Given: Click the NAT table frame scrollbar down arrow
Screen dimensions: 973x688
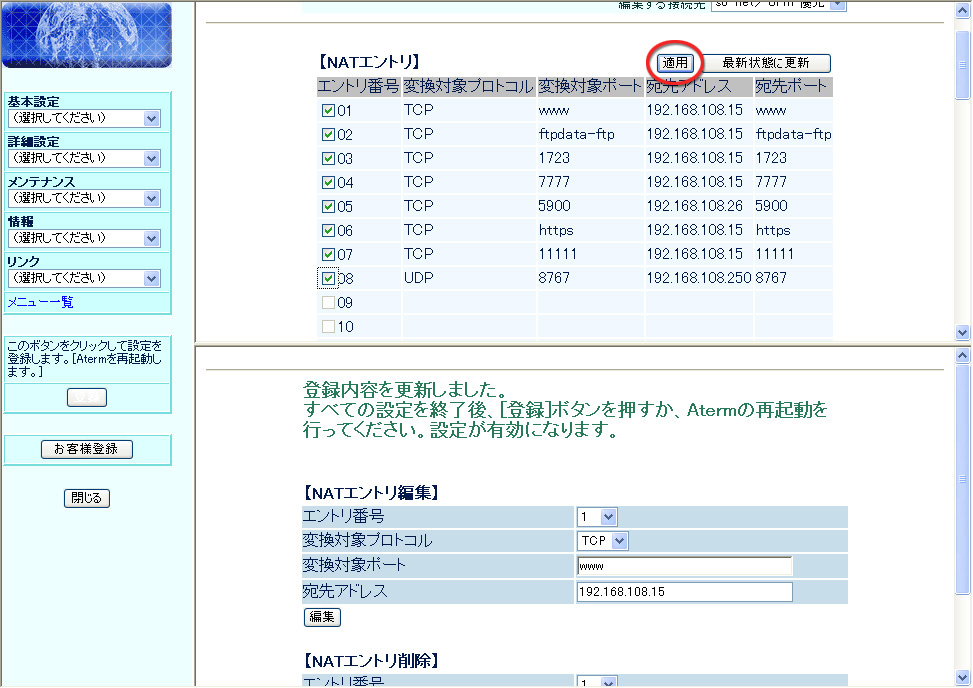Looking at the screenshot, I should [x=962, y=333].
